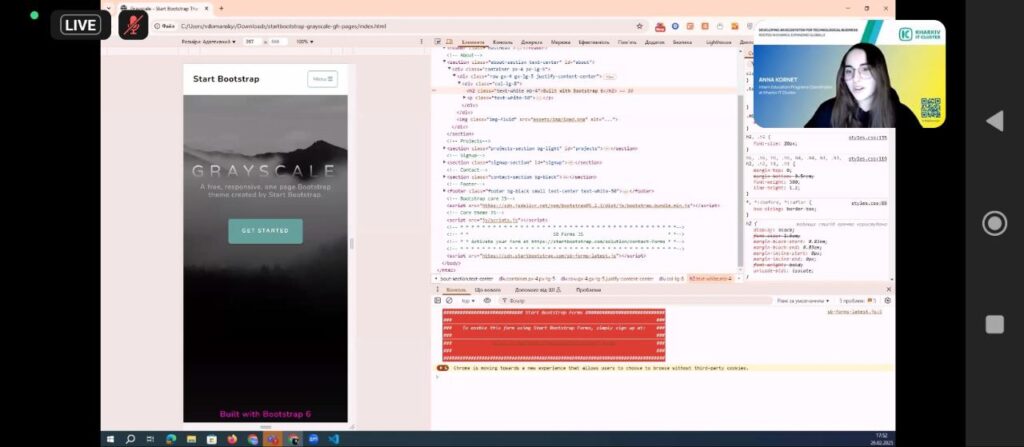This screenshot has width=1024, height=447.
Task: Clear the console with the clear icon
Action: click(449, 301)
